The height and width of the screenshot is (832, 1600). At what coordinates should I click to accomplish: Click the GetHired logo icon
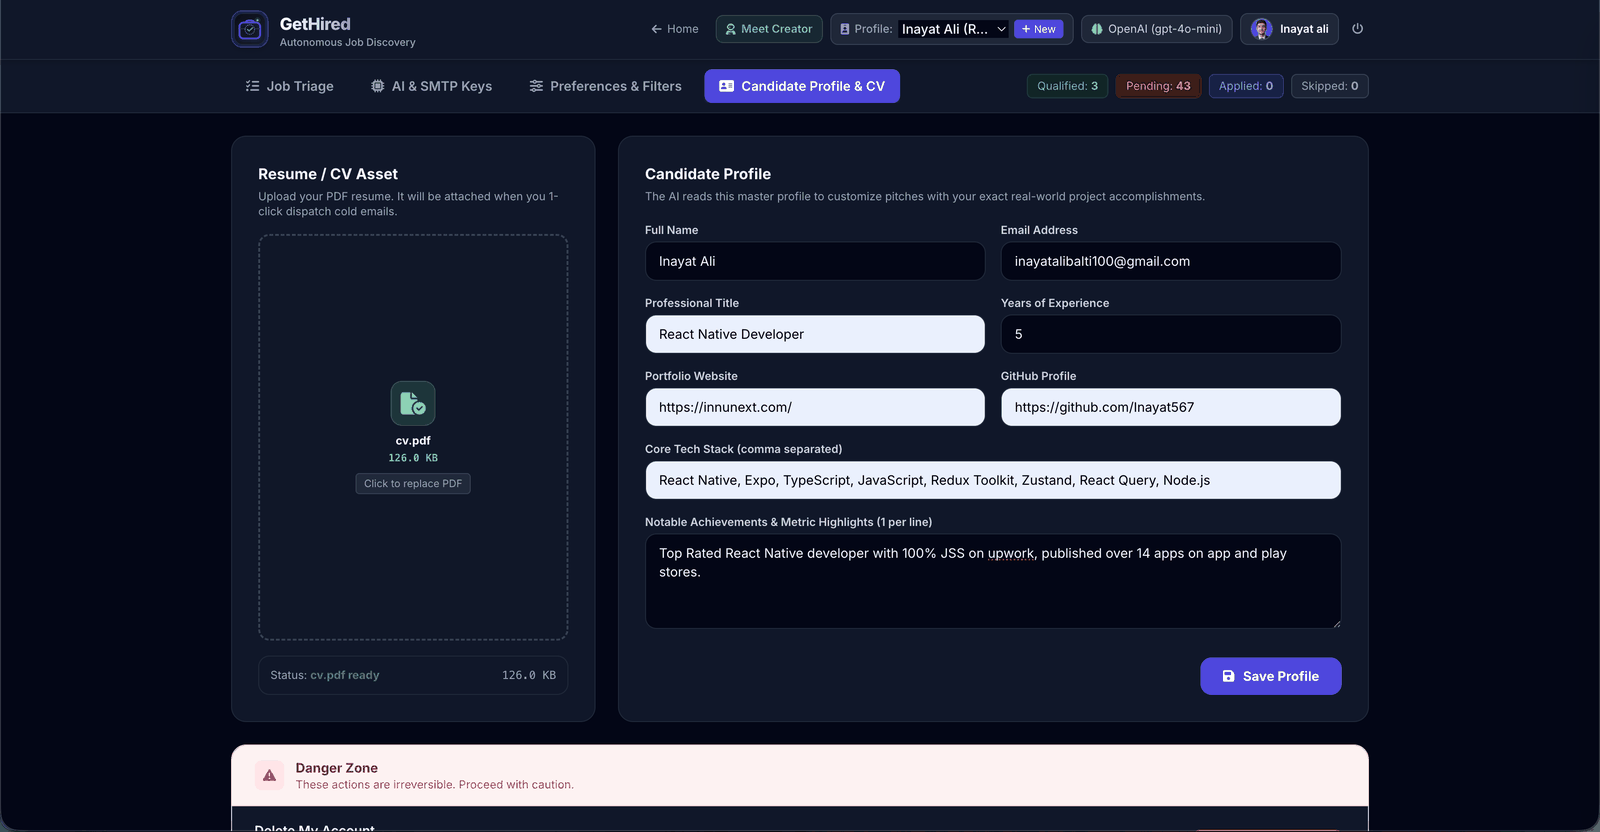click(250, 29)
